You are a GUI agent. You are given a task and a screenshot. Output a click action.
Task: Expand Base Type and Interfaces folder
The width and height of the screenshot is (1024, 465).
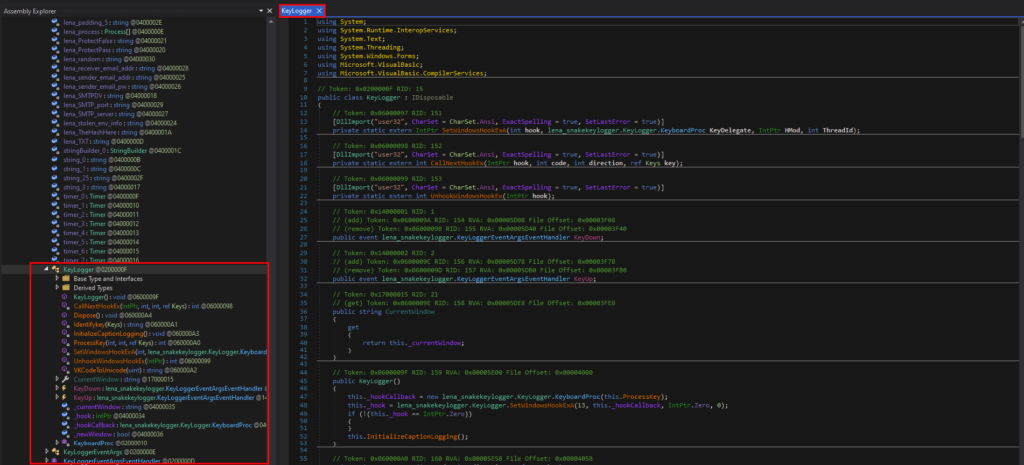pos(55,279)
